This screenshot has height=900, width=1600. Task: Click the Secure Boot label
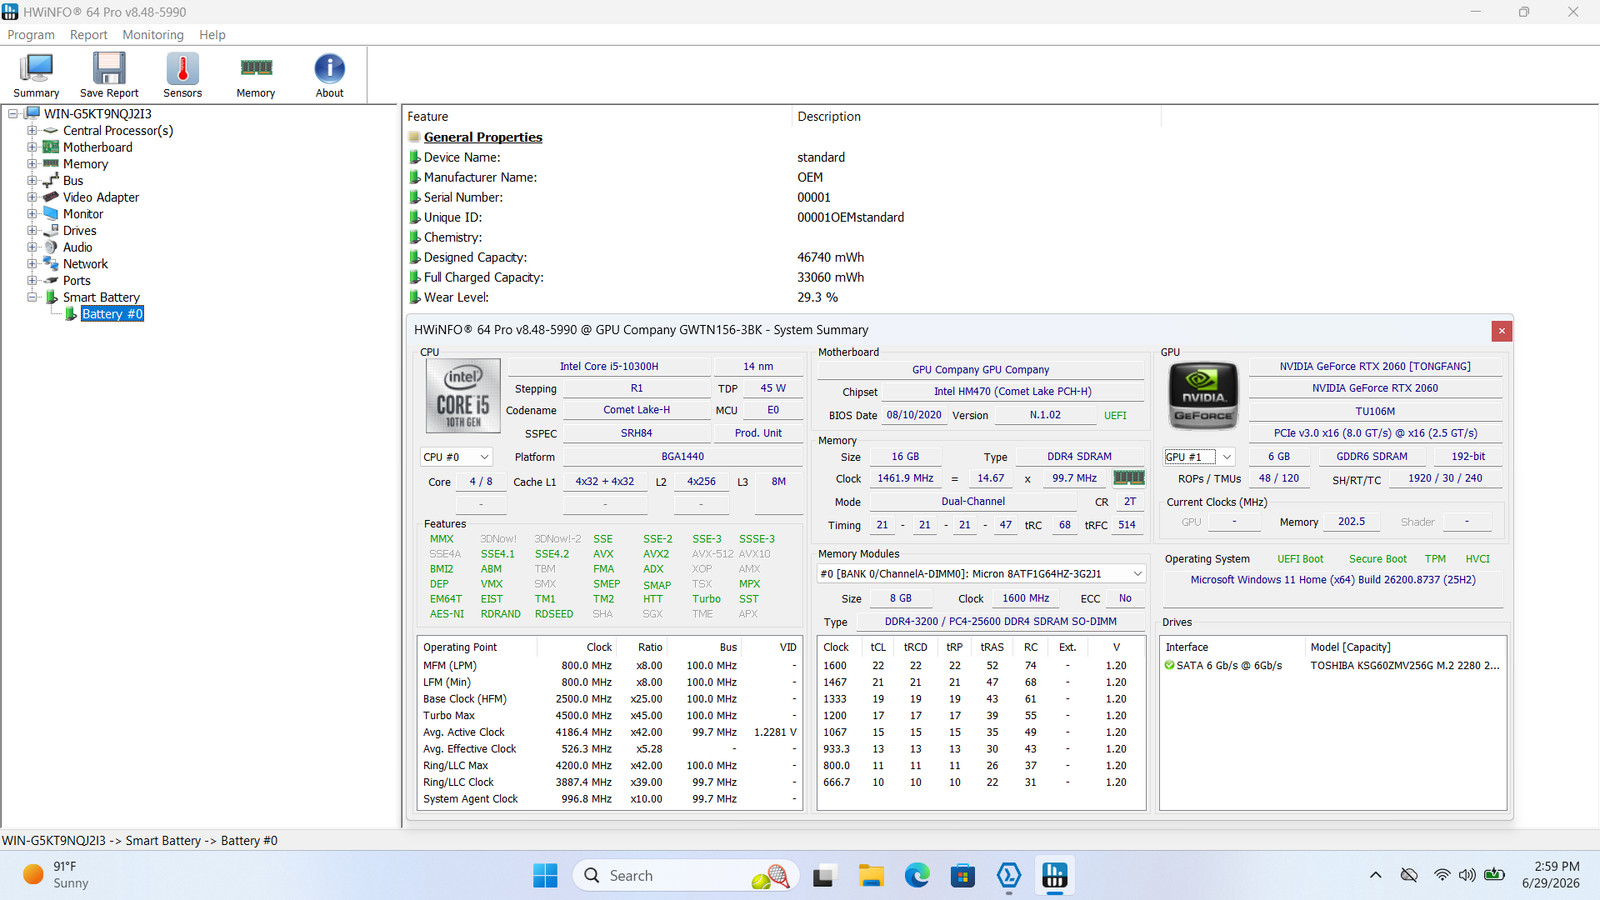(1378, 559)
